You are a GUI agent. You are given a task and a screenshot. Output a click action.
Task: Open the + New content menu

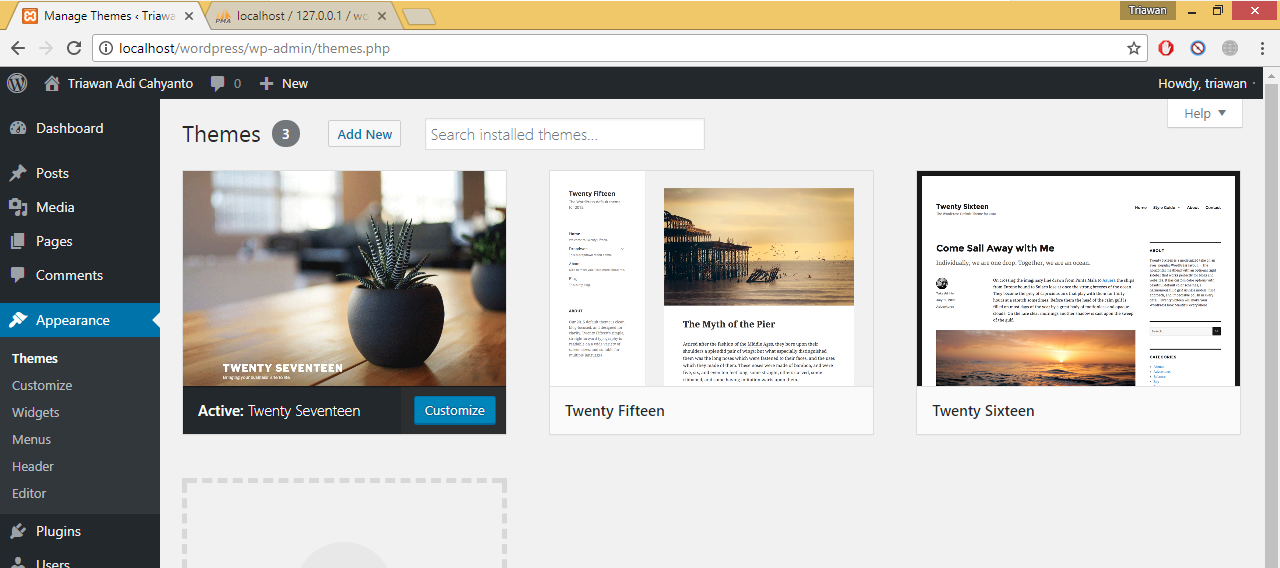[x=284, y=84]
